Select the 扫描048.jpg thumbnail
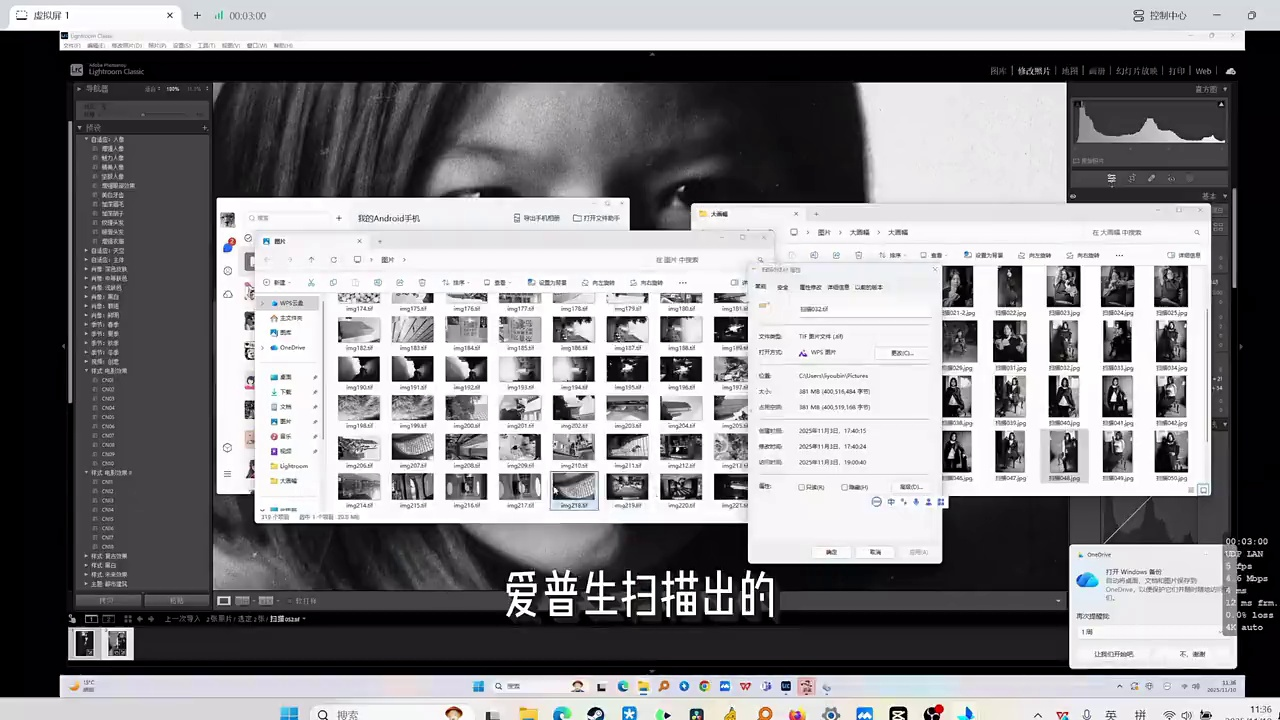This screenshot has height=720, width=1280. pyautogui.click(x=1062, y=457)
